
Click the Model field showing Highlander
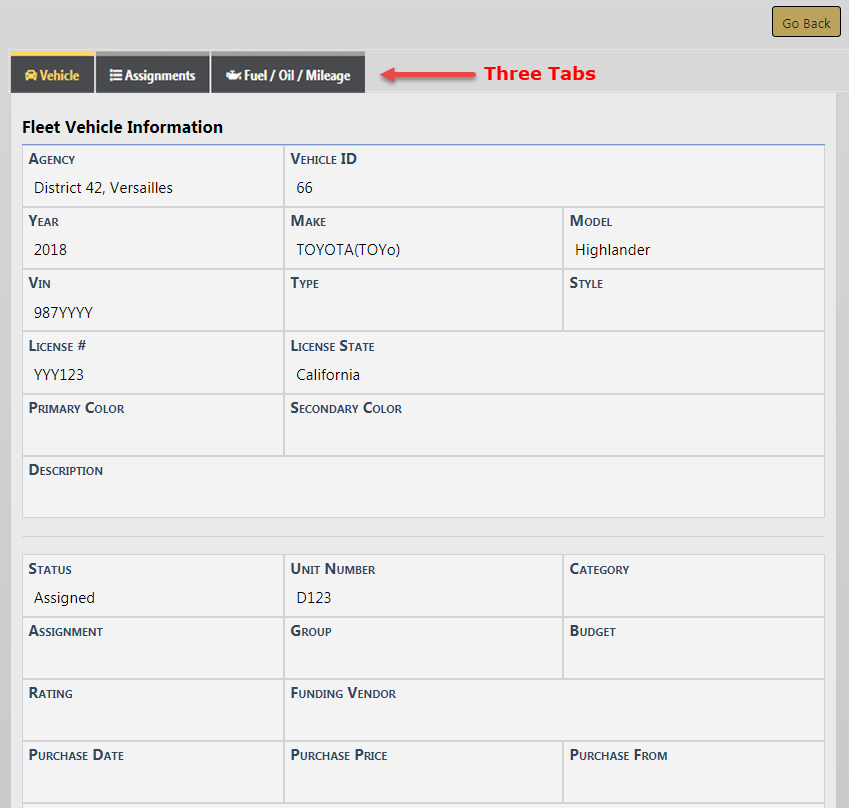click(612, 250)
